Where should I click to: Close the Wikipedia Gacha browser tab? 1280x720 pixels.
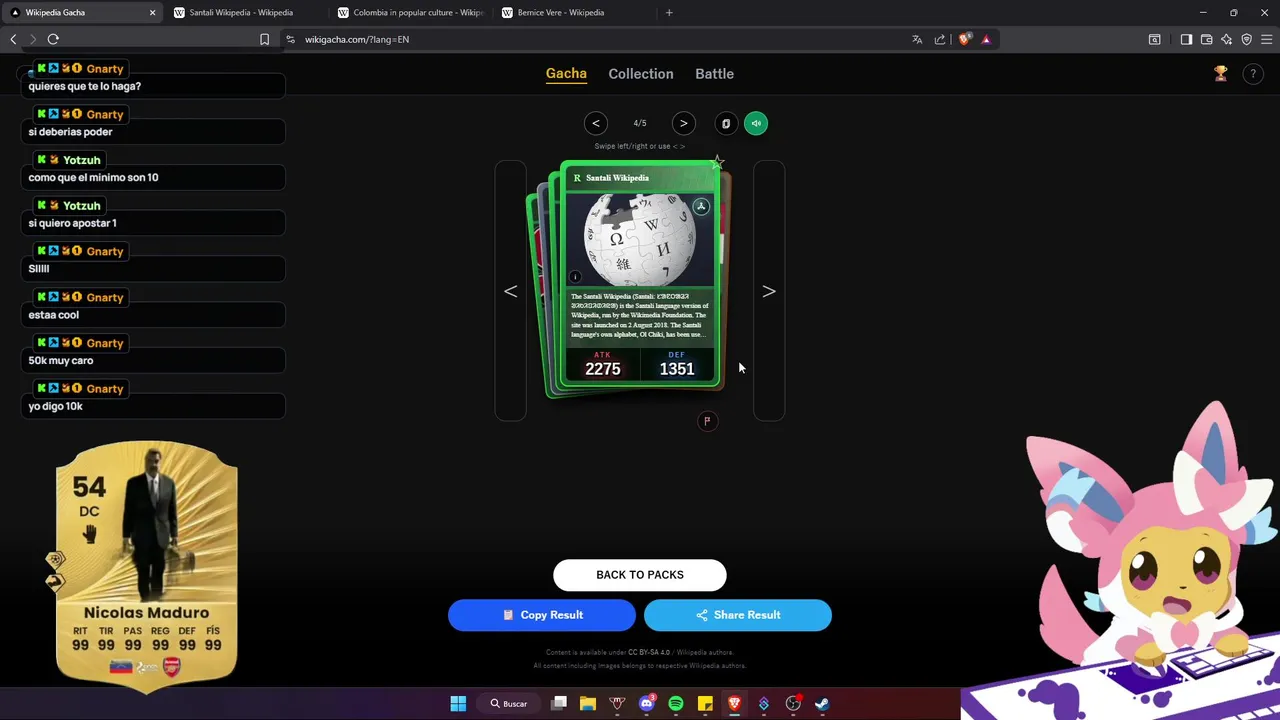point(152,13)
